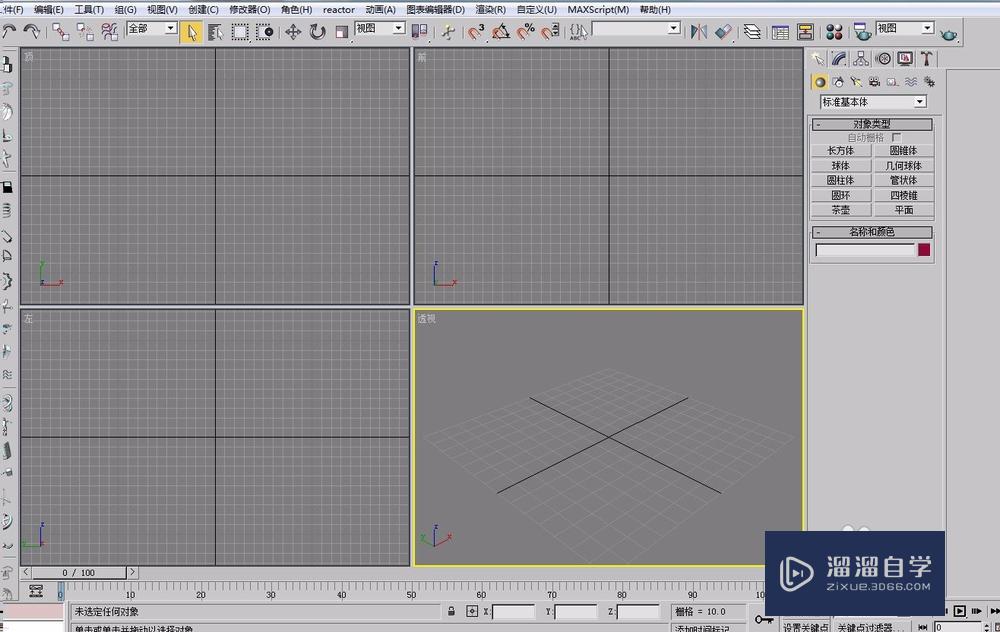Click Bind to Space Warp icon

pyautogui.click(x=110, y=31)
